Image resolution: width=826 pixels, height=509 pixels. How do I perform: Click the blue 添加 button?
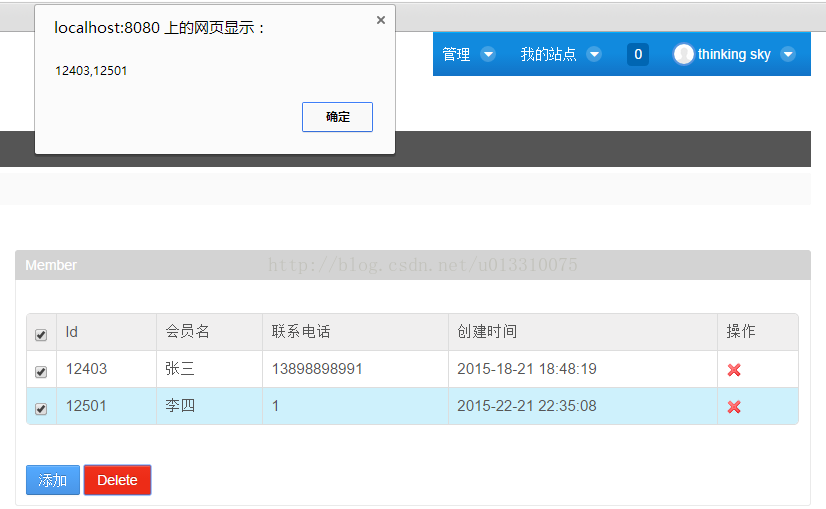pyautogui.click(x=53, y=480)
